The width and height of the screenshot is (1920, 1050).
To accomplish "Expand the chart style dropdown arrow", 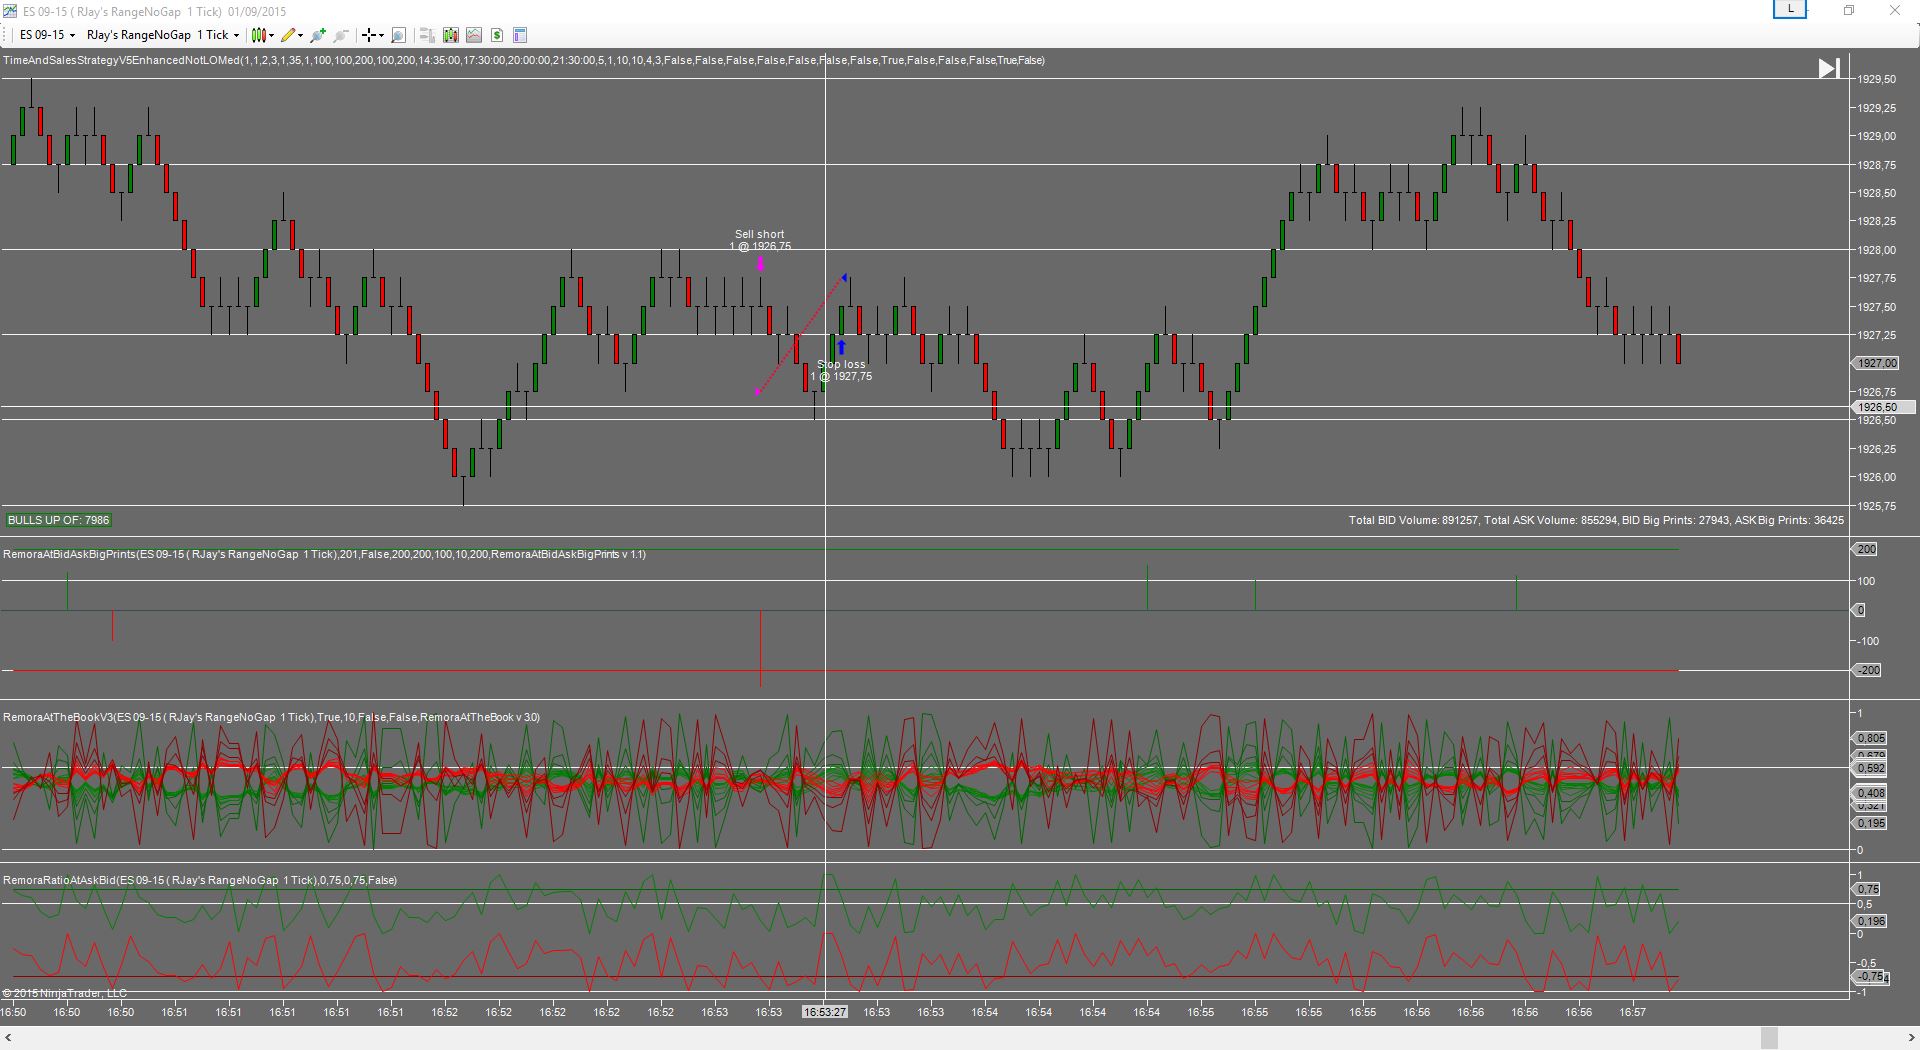I will (x=272, y=35).
